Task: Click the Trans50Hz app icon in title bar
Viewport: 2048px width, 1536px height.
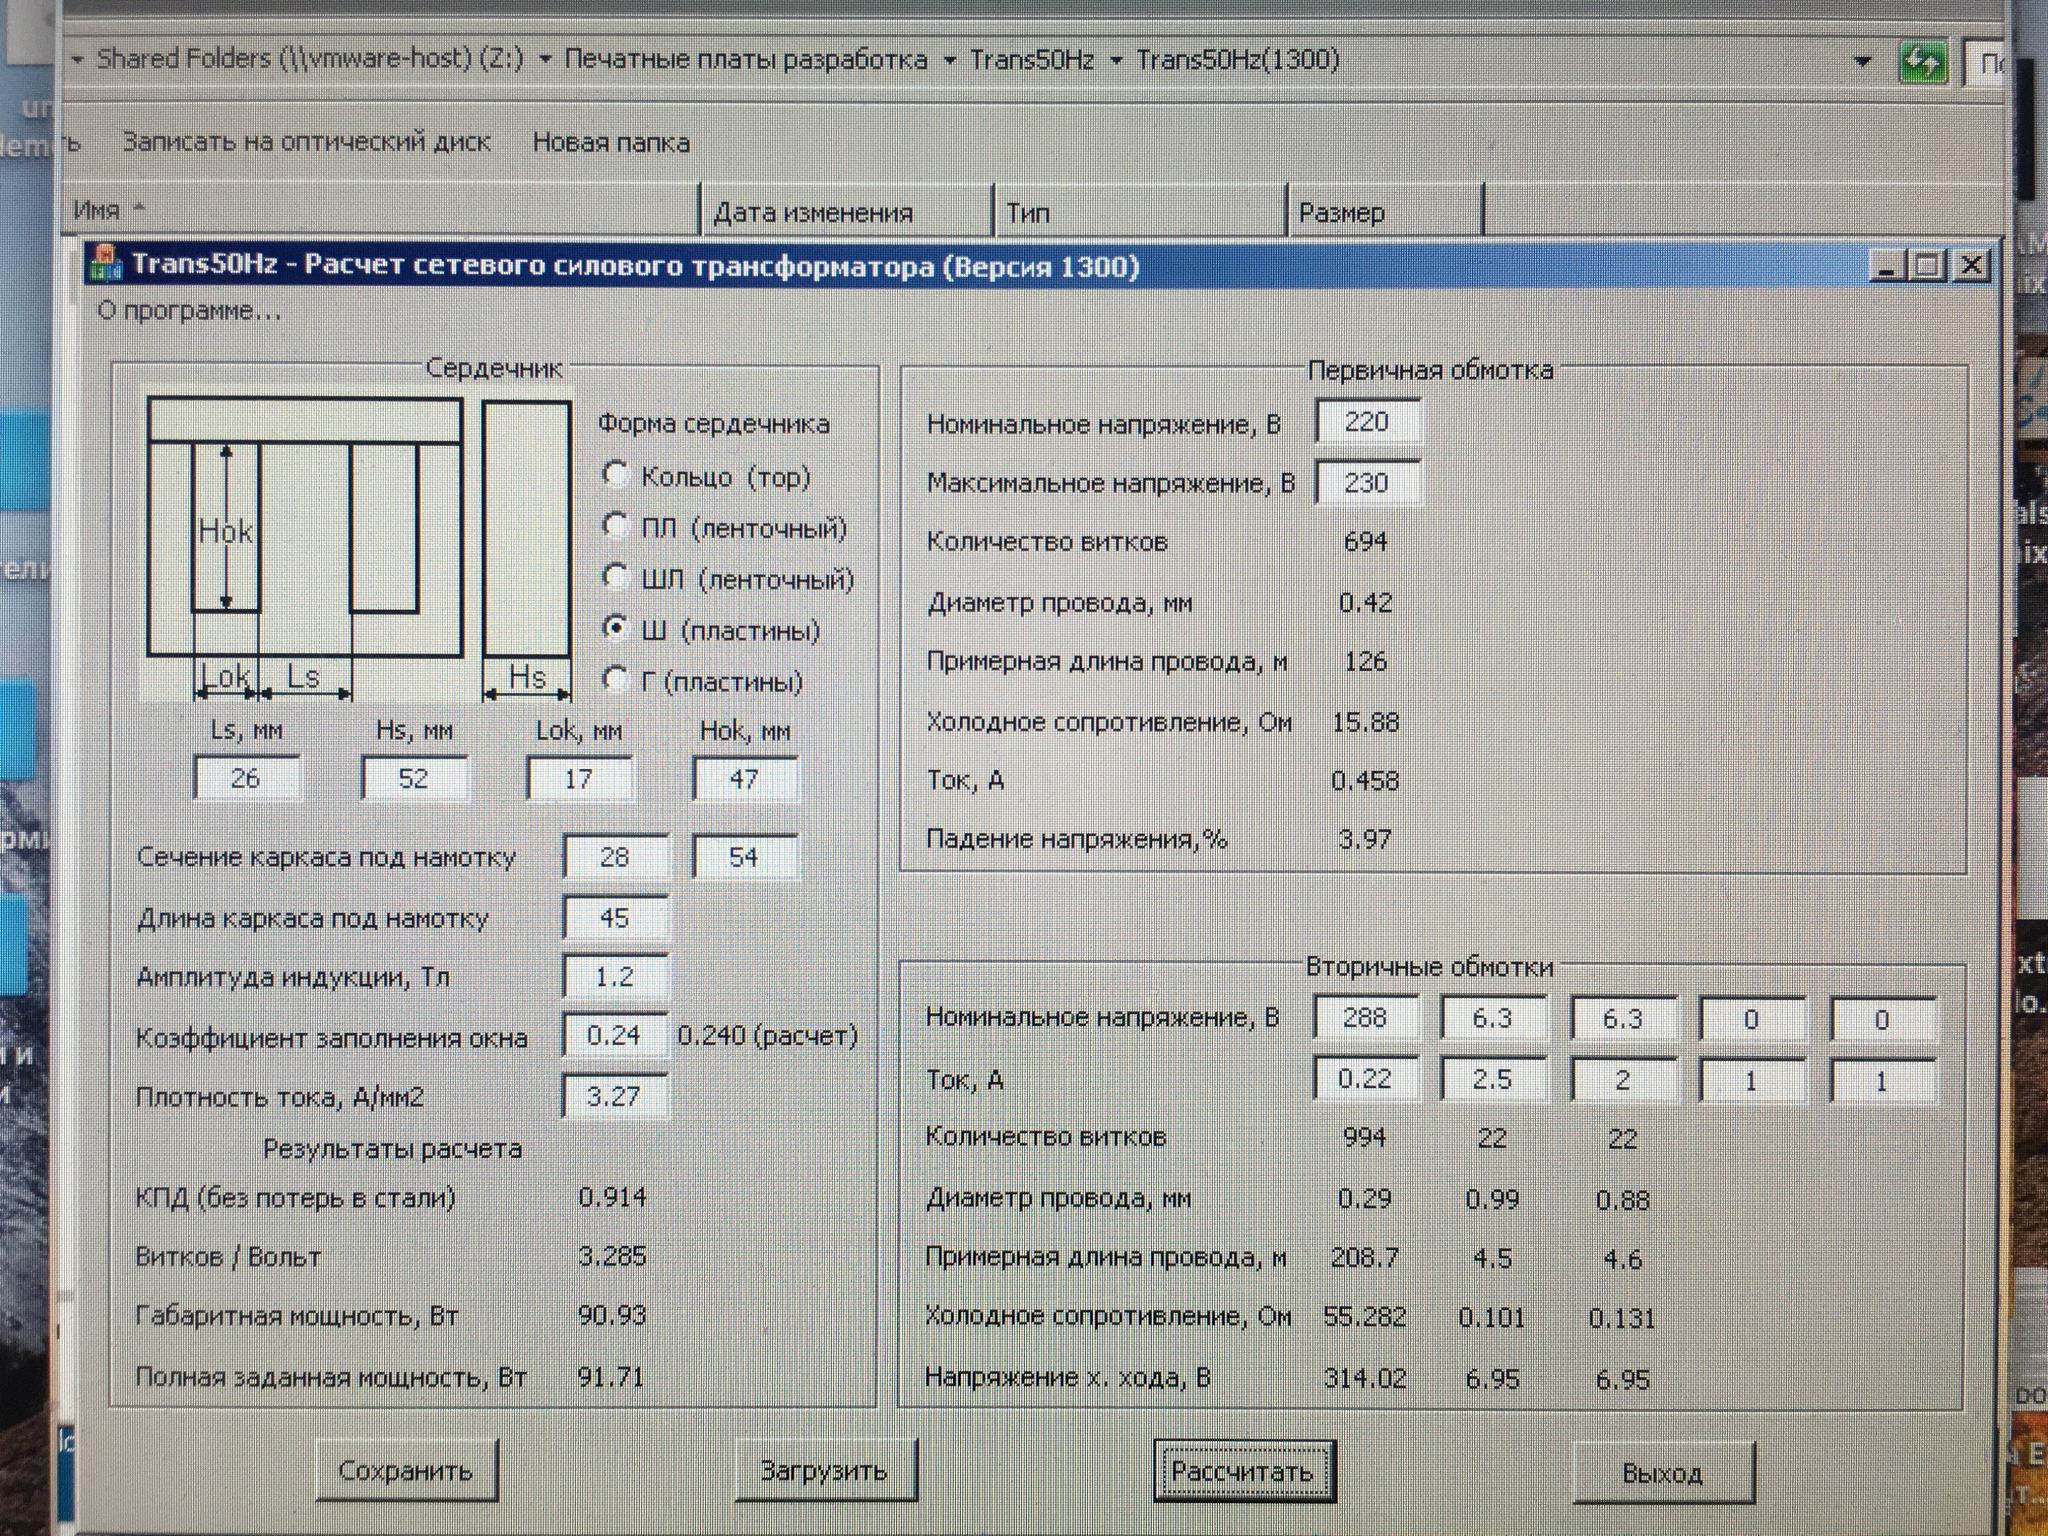Action: 106,265
